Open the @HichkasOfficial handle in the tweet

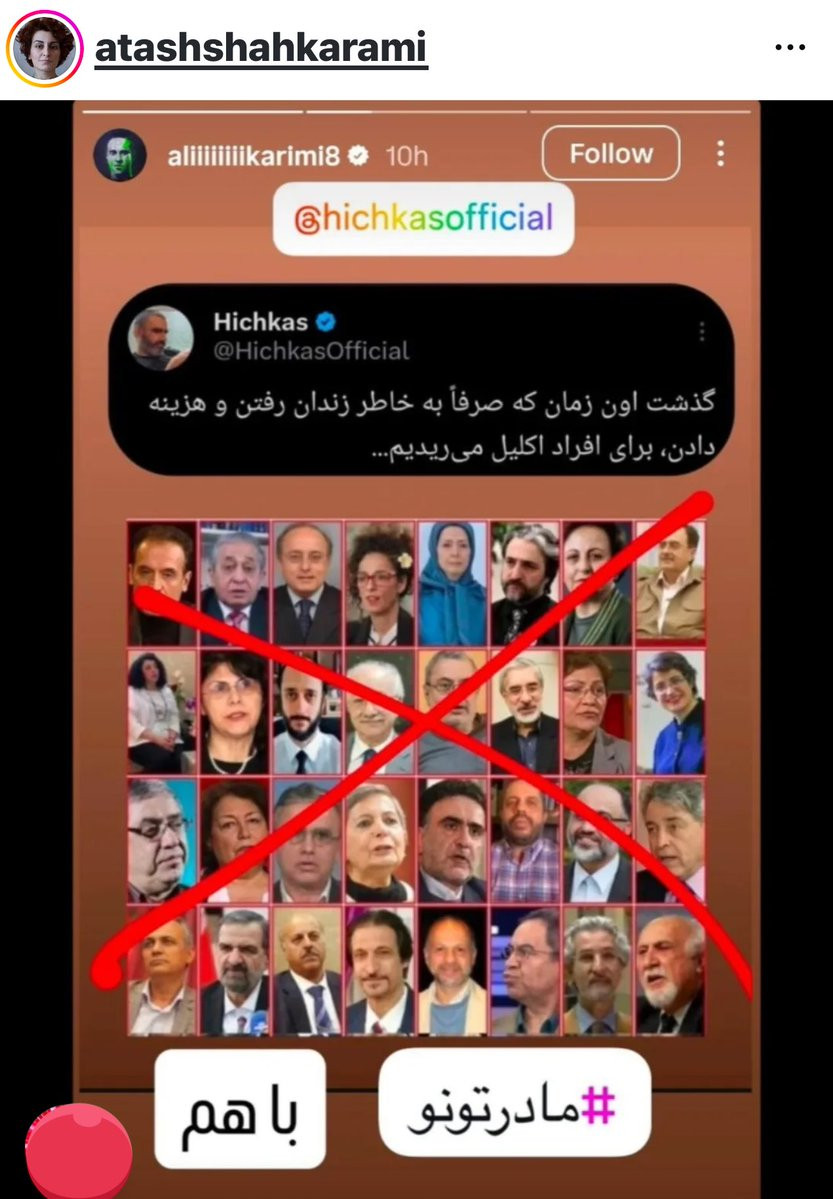pos(311,351)
